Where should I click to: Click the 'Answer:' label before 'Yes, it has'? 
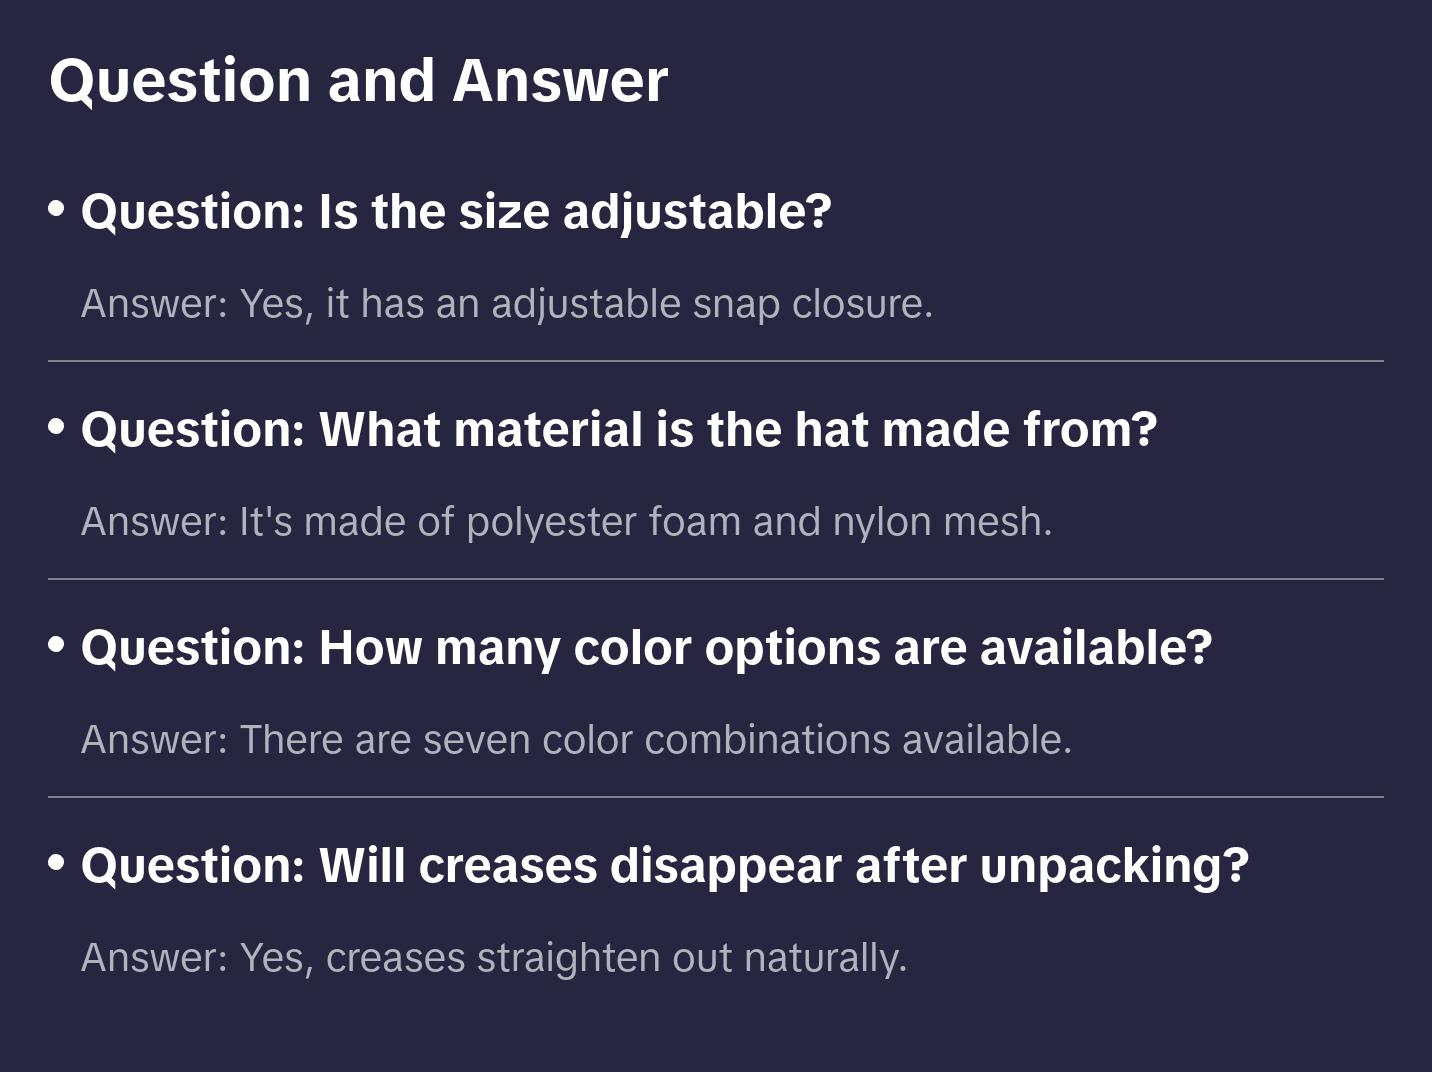(155, 304)
